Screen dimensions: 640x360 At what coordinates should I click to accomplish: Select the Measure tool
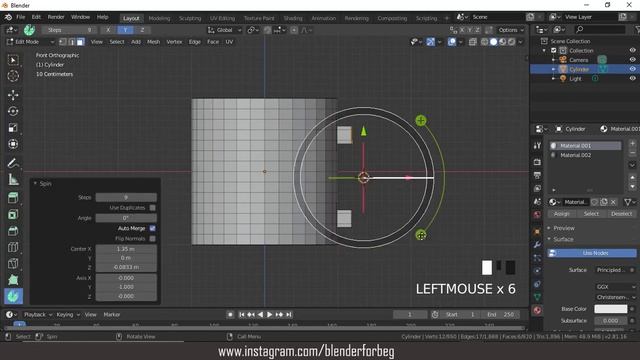[x=13, y=180]
